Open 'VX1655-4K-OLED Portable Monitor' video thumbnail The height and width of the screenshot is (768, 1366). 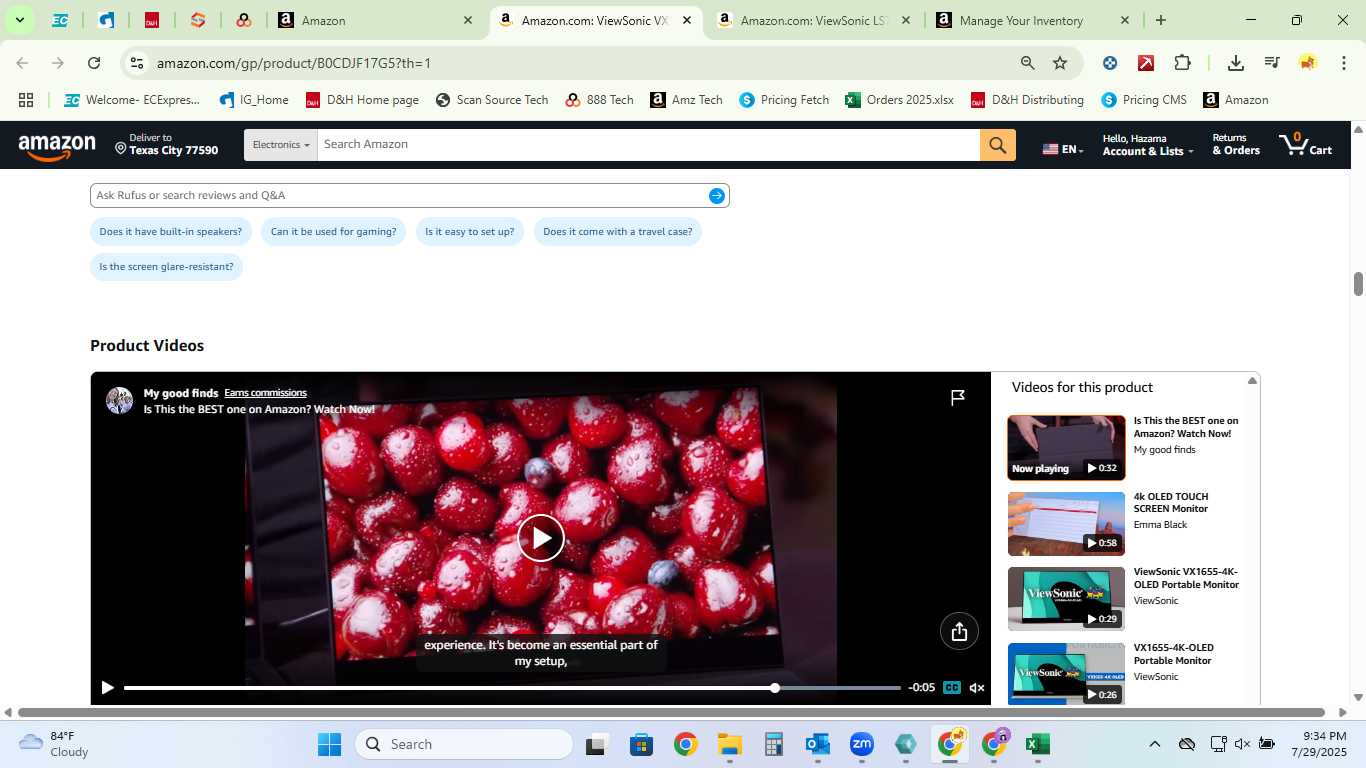click(1066, 674)
